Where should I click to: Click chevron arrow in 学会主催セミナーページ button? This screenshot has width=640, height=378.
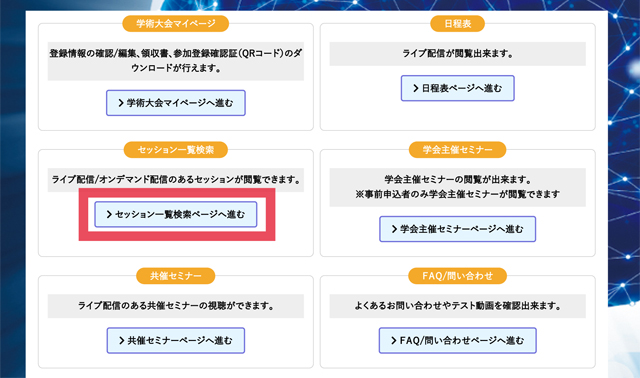click(394, 229)
